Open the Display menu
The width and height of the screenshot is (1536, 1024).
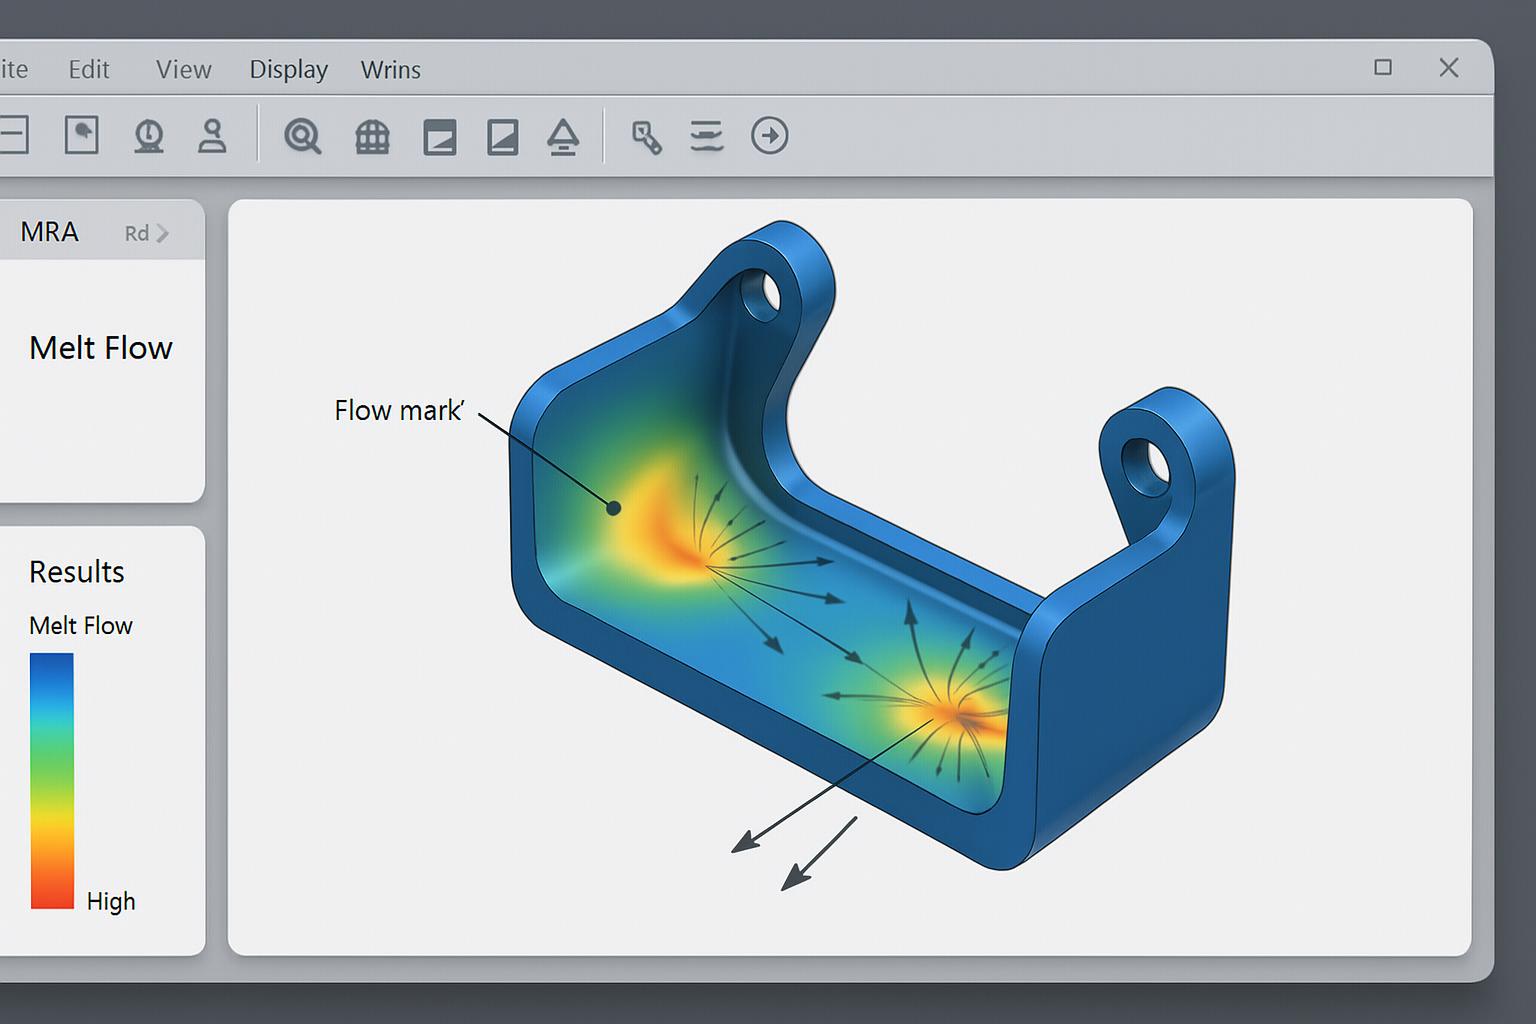288,69
